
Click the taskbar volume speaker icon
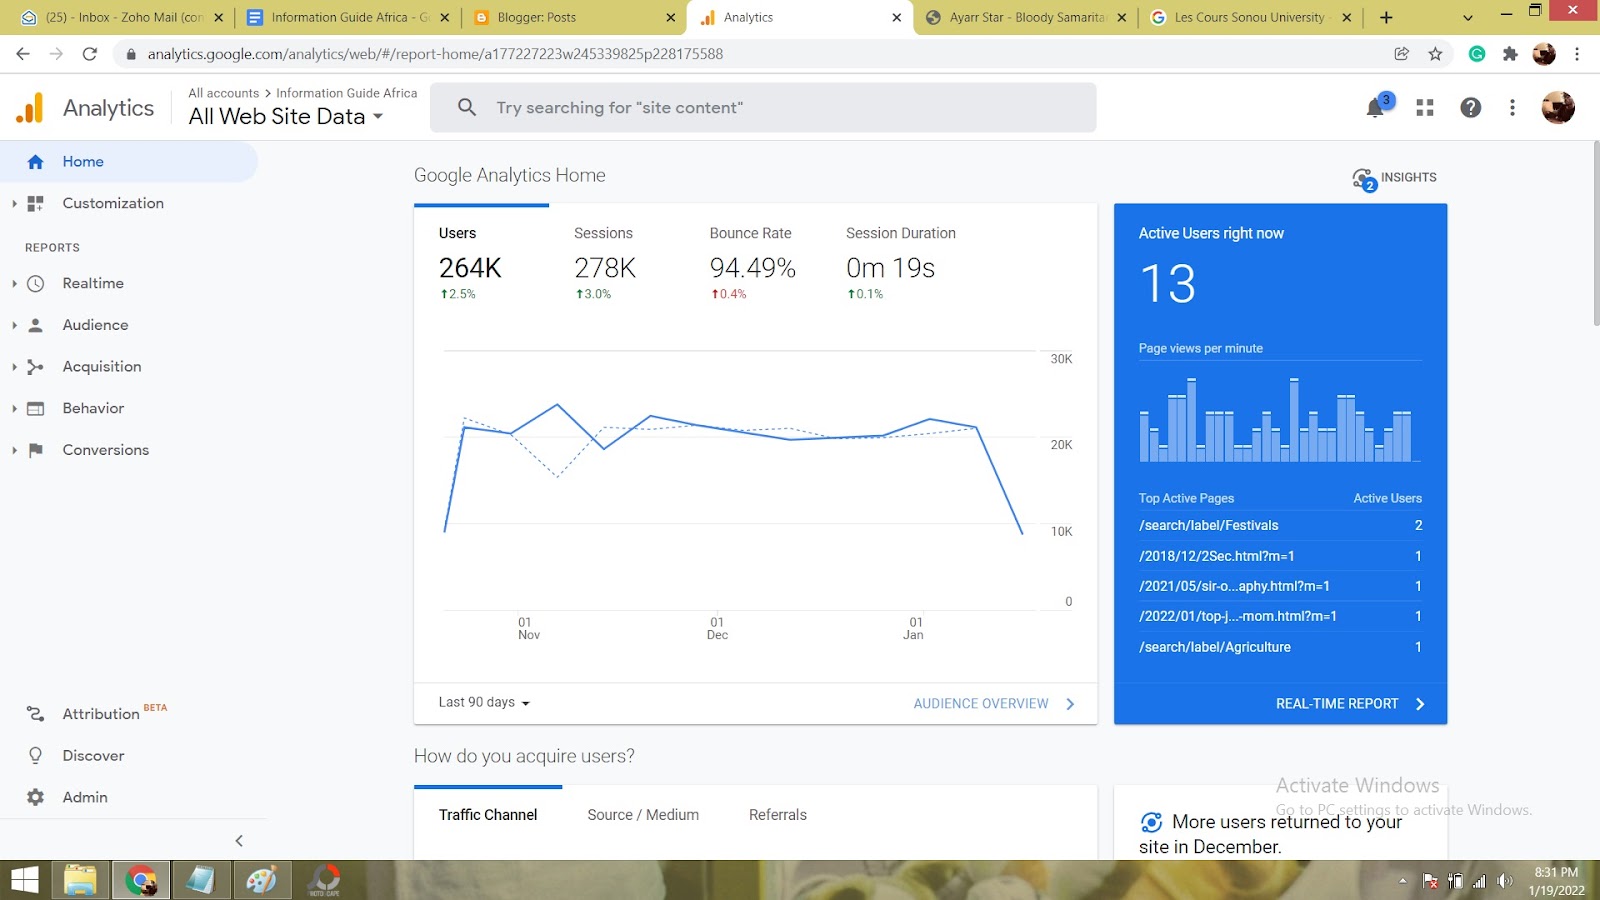point(1505,881)
